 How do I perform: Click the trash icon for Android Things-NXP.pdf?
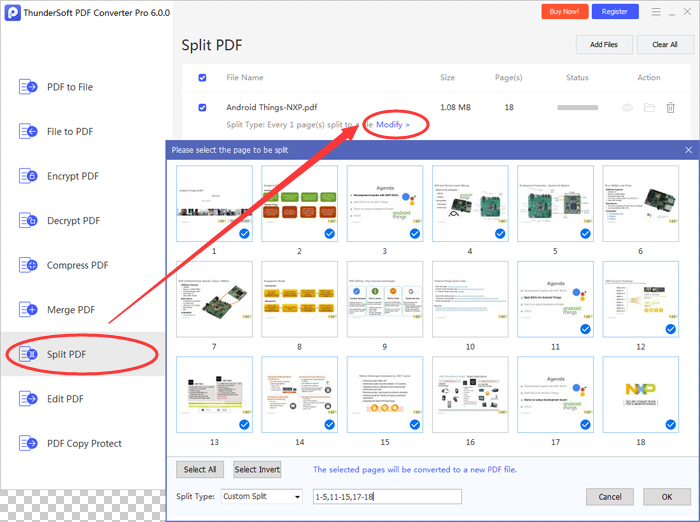click(x=670, y=107)
